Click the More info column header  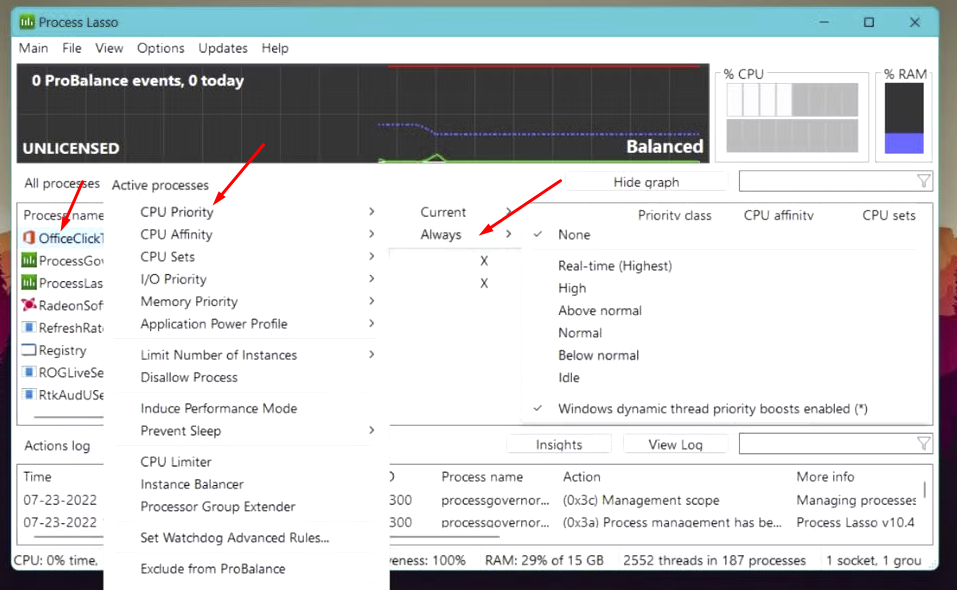(x=825, y=477)
